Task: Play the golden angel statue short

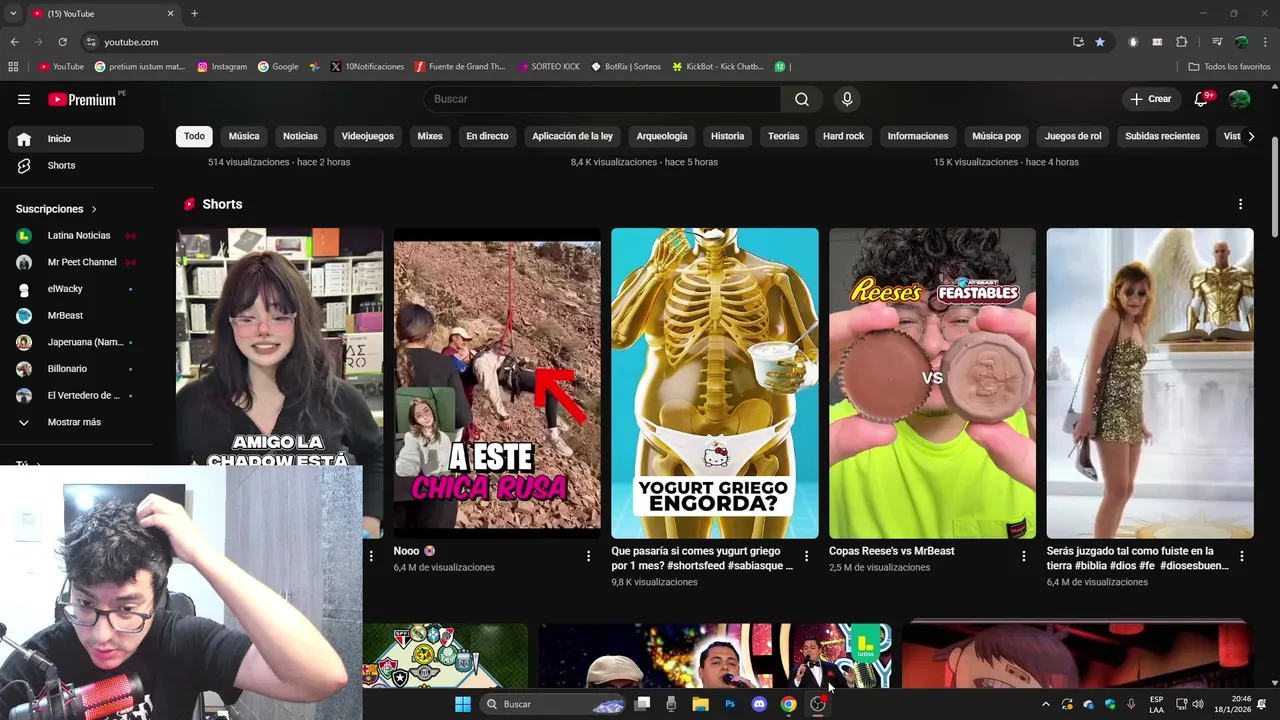Action: point(1150,383)
